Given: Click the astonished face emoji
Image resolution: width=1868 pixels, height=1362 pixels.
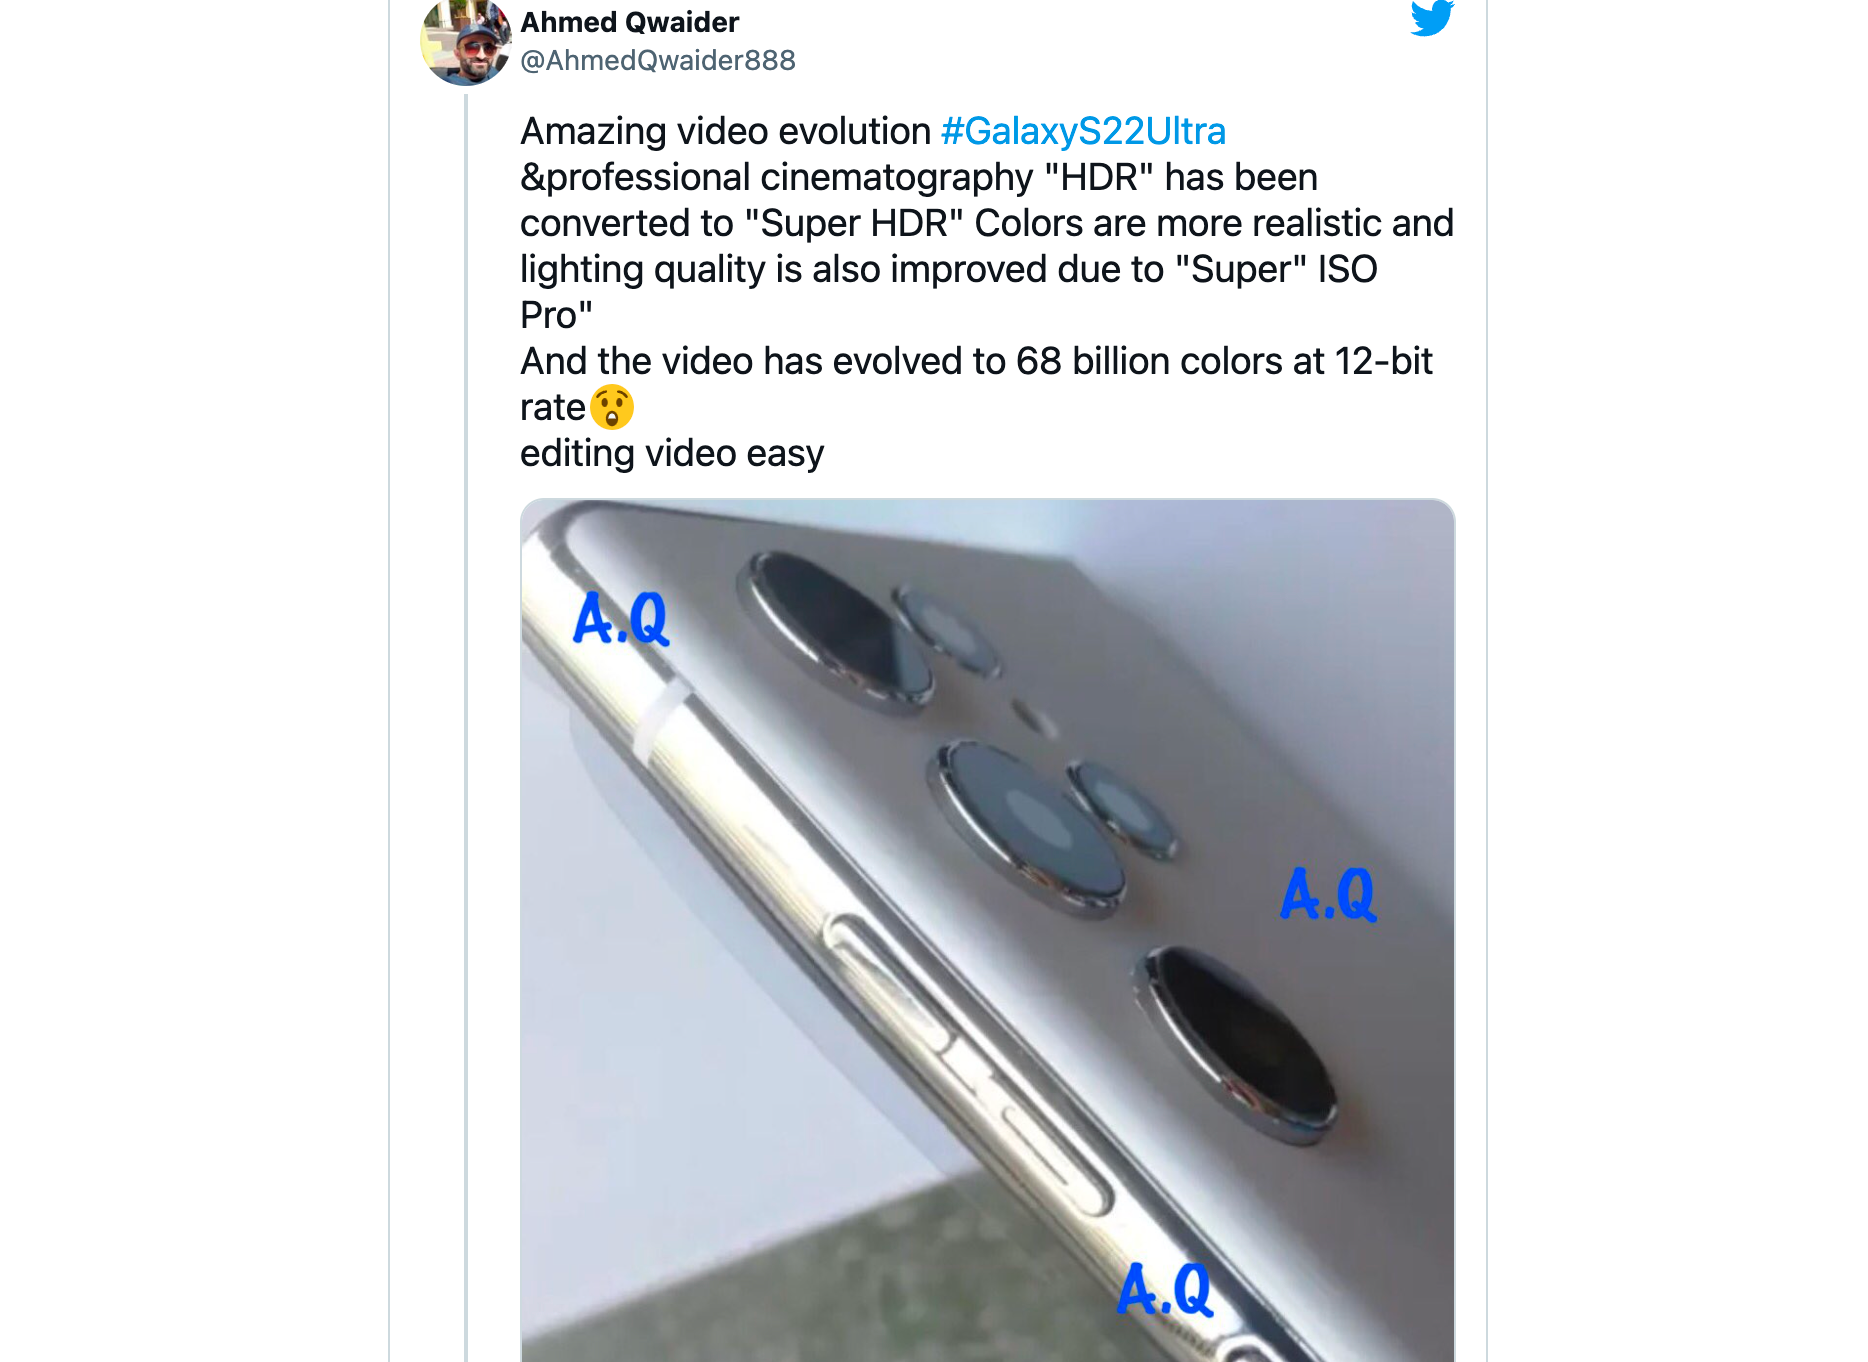Looking at the screenshot, I should point(612,408).
